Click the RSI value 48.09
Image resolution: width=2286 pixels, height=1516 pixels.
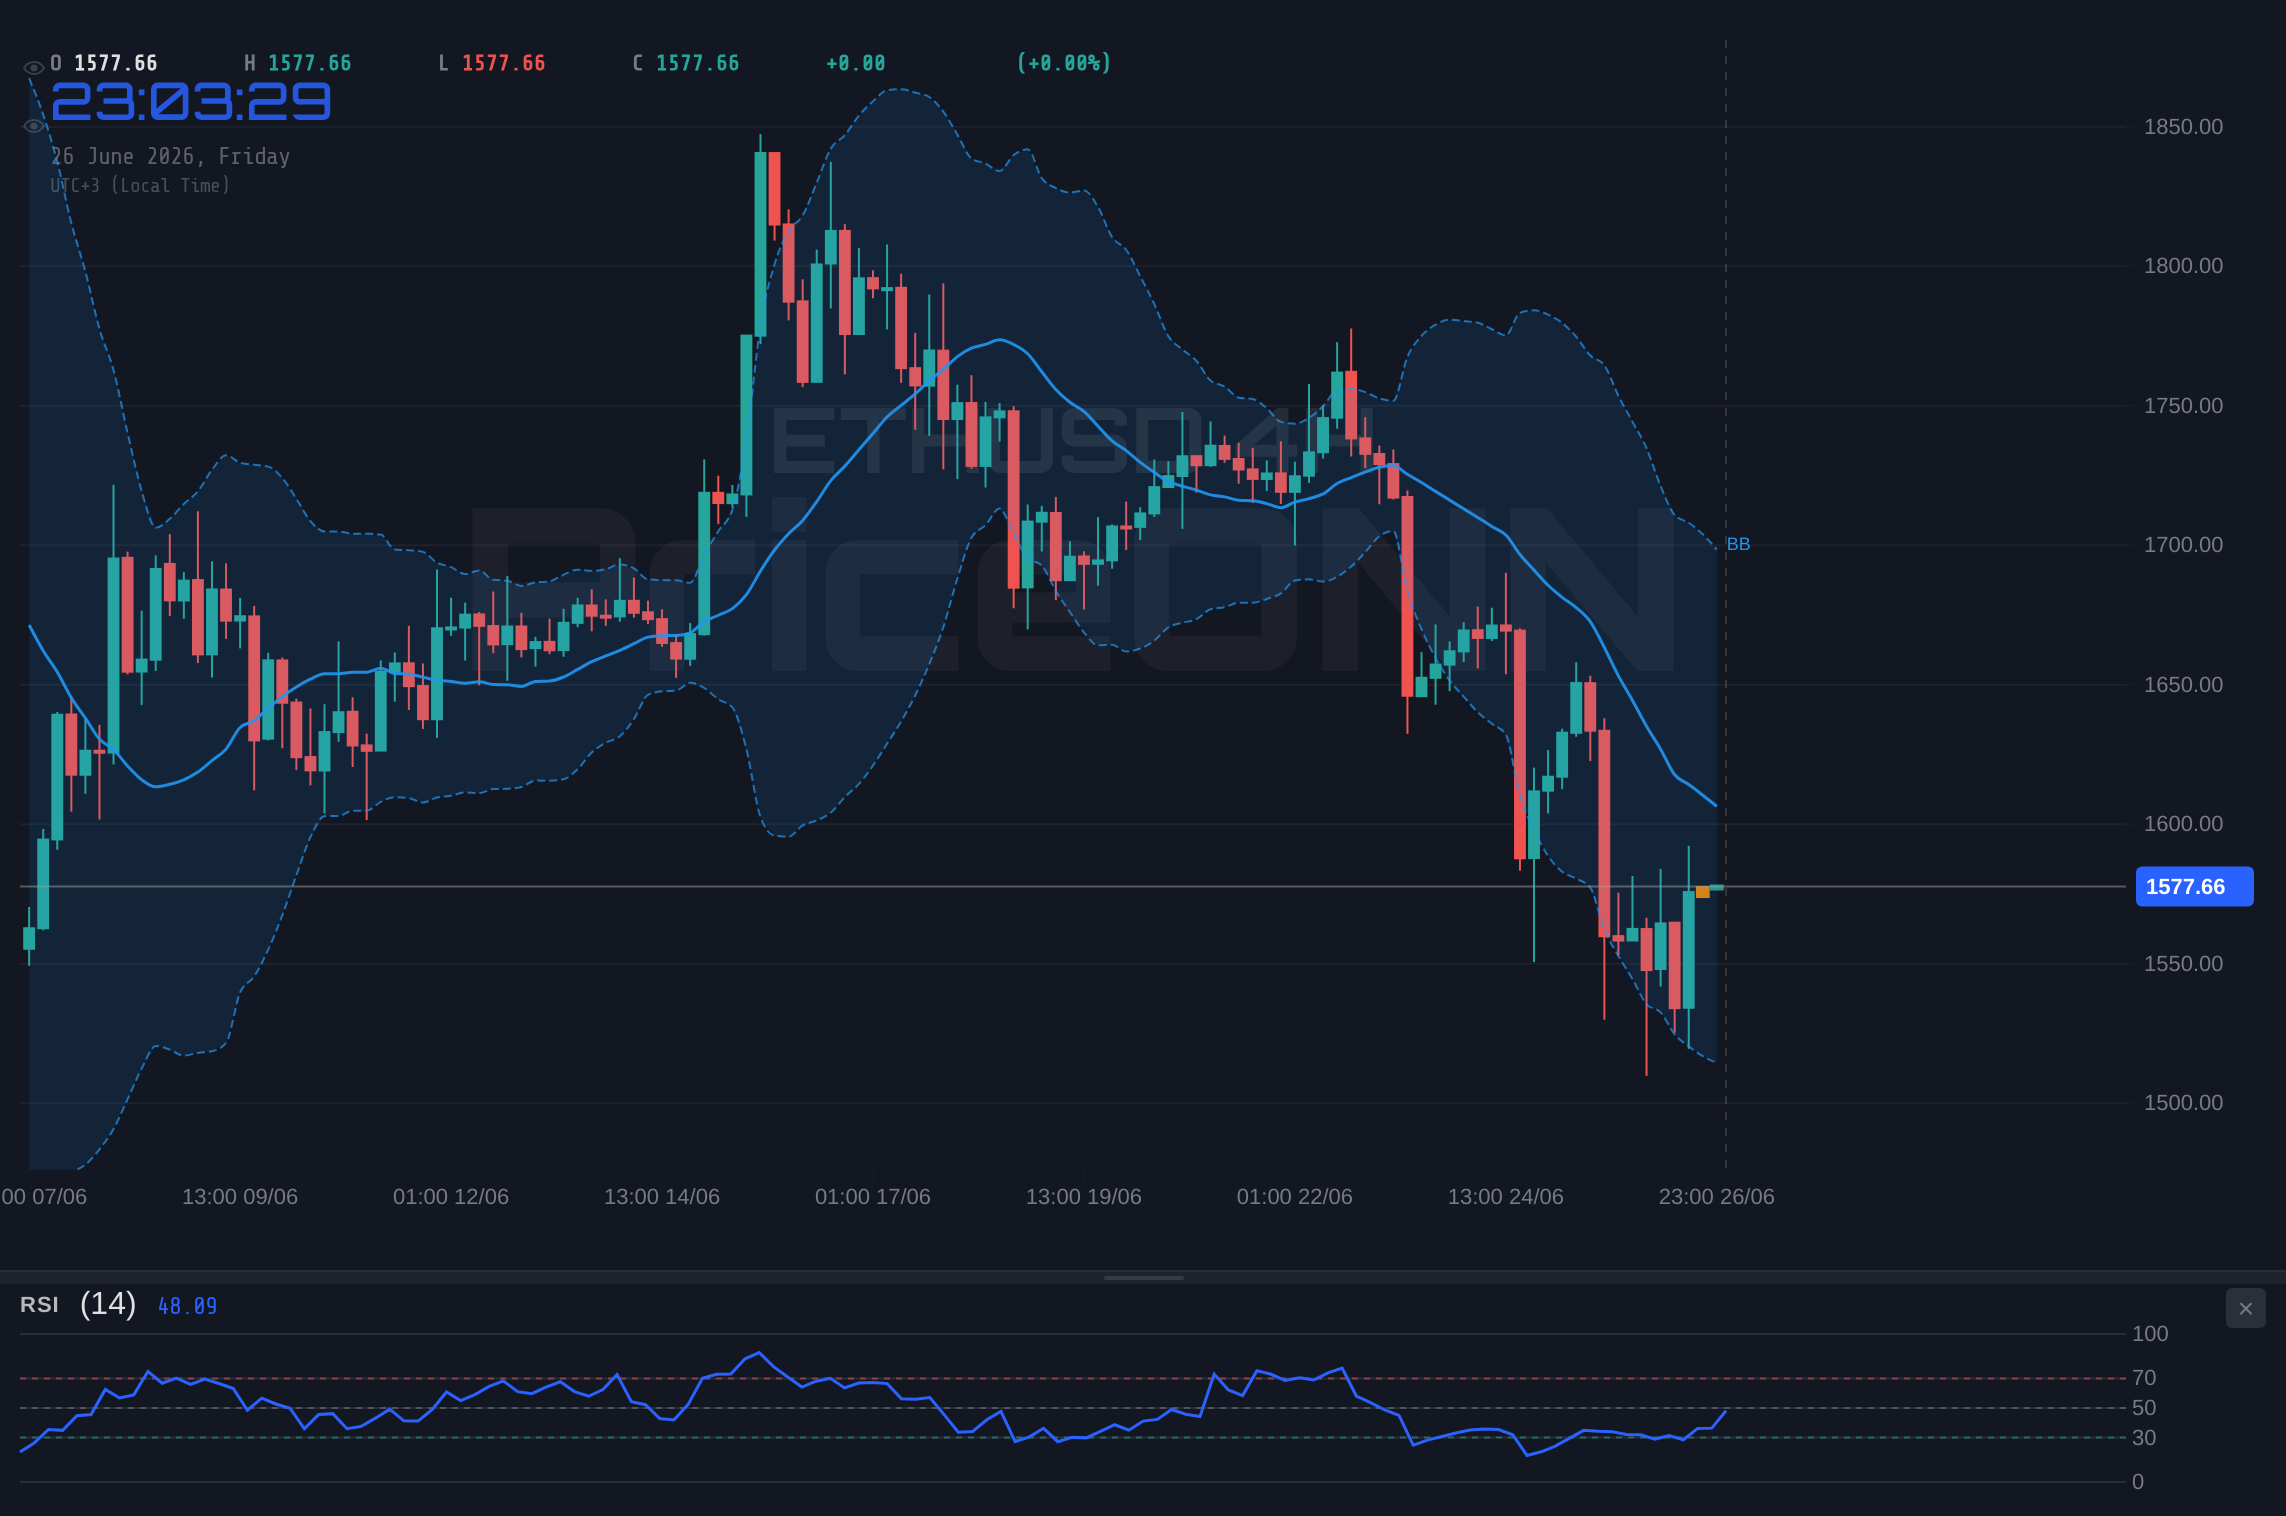(187, 1306)
